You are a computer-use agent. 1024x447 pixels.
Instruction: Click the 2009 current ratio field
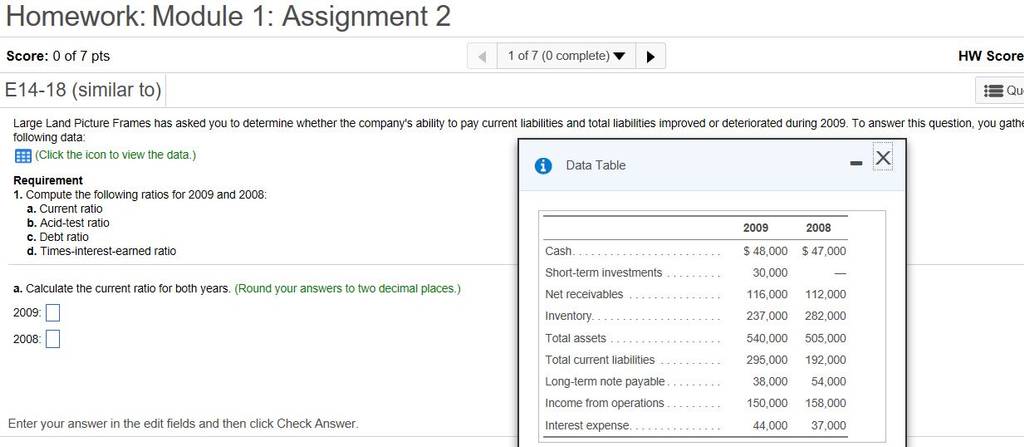click(x=53, y=313)
